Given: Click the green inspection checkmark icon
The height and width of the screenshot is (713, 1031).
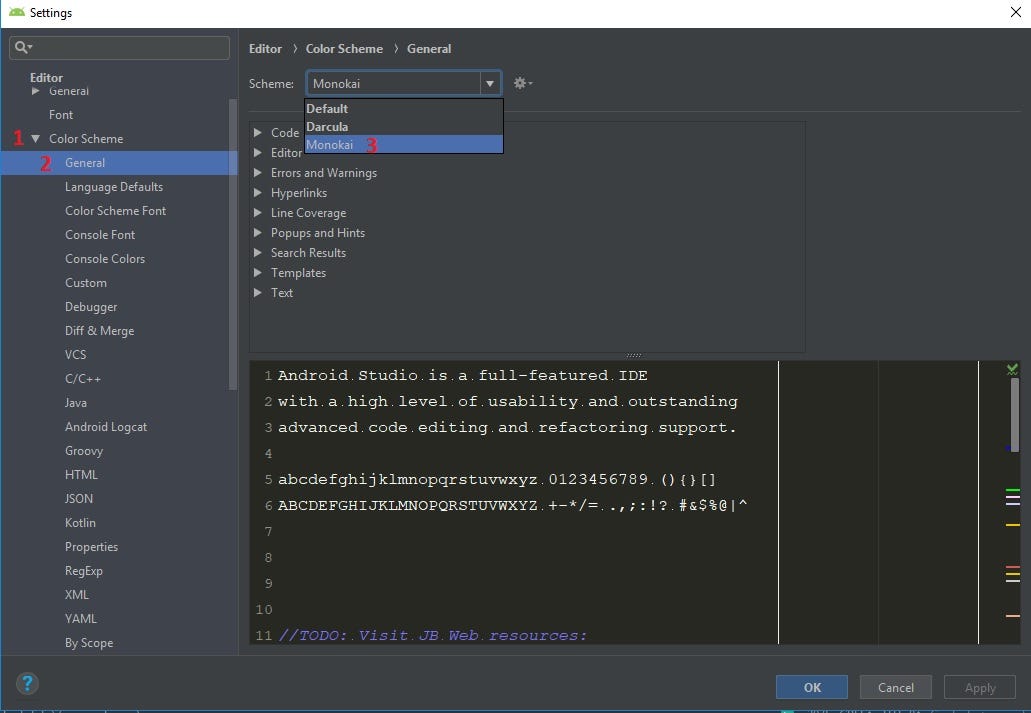Looking at the screenshot, I should click(x=1013, y=369).
